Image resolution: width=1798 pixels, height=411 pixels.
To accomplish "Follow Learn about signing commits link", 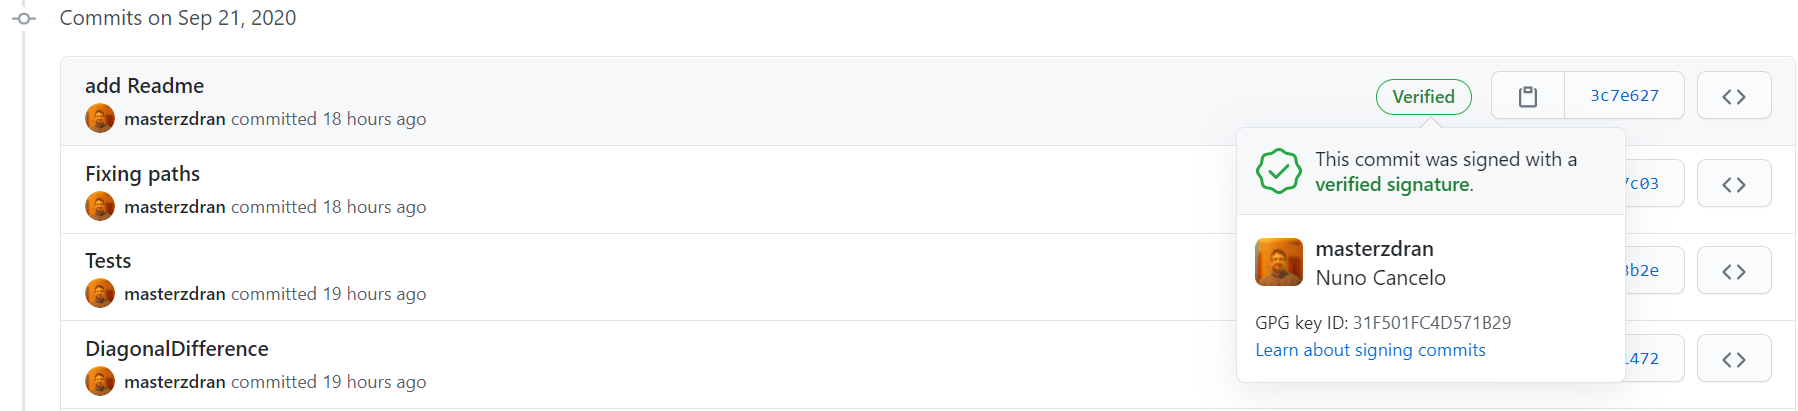I will [x=1371, y=350].
